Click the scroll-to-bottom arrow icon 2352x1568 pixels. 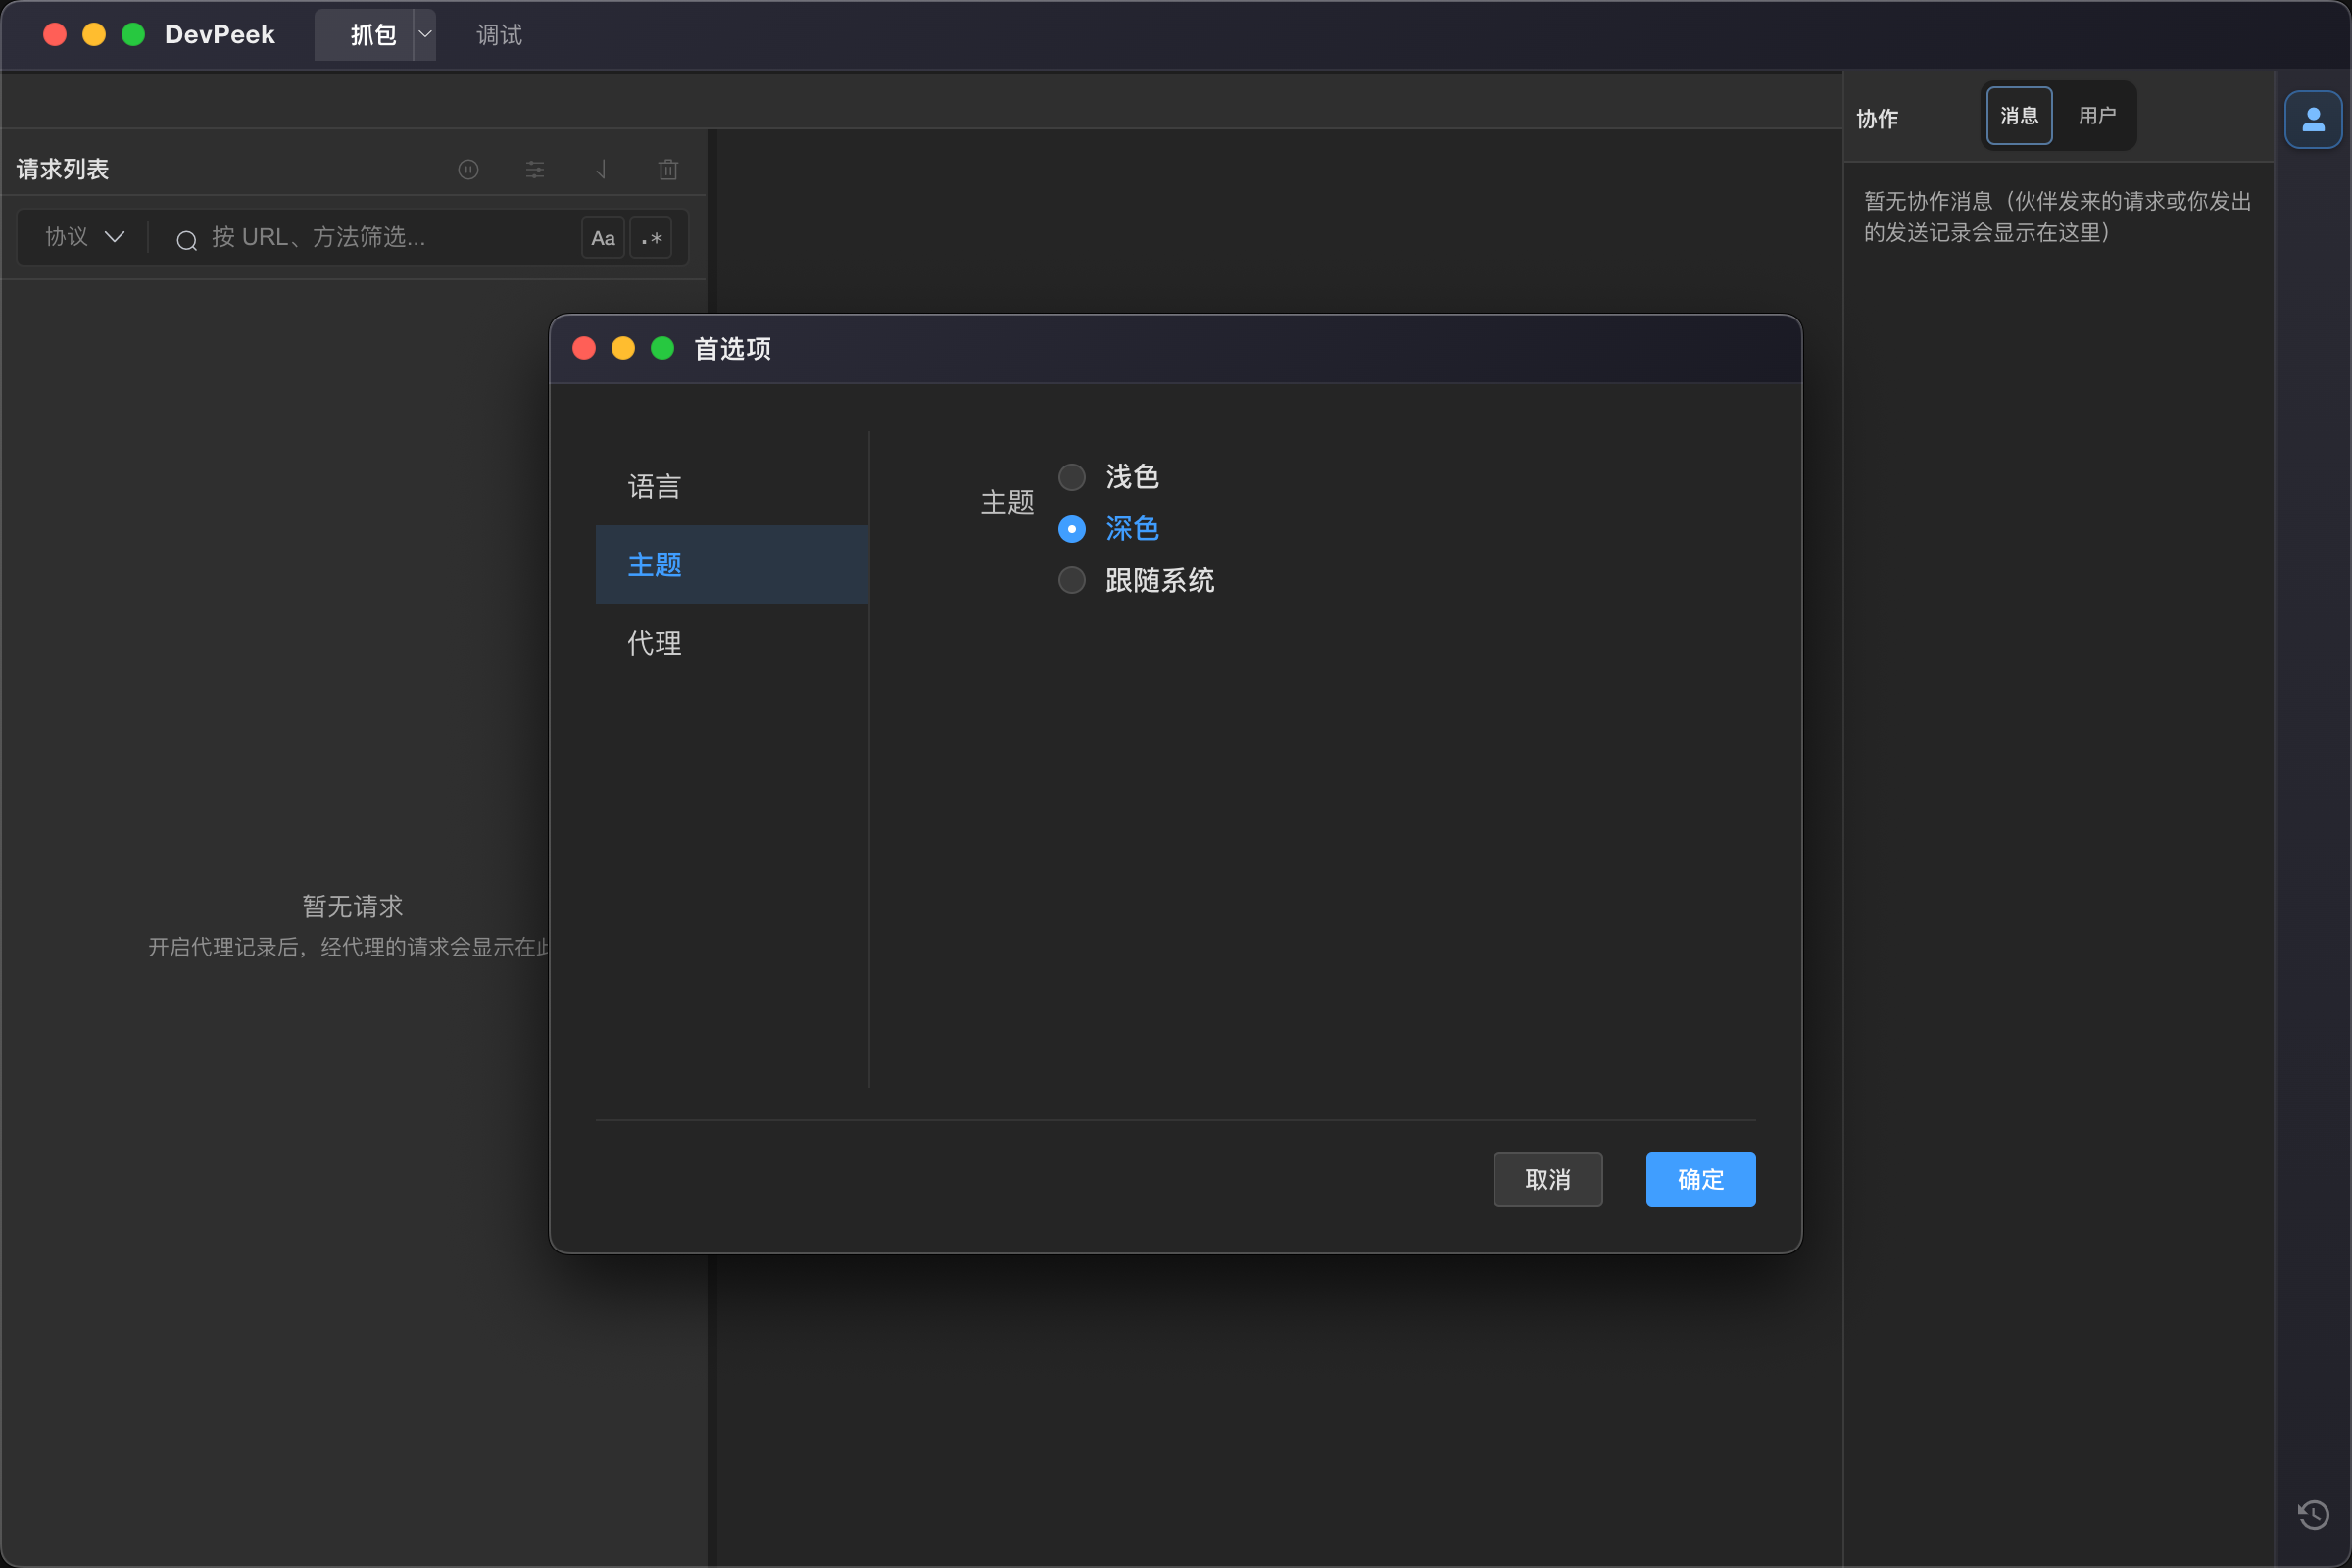[601, 169]
